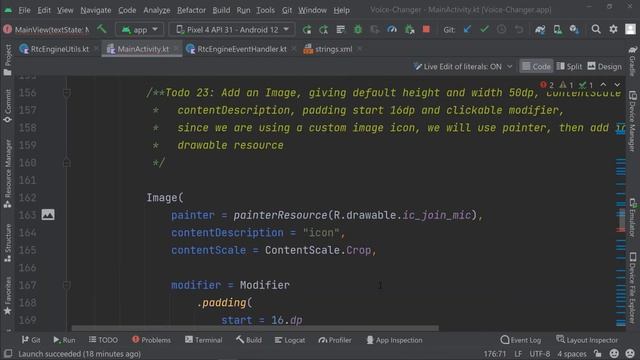Open the Problems tool window
Viewport: 640px width, 360px height.
tap(151, 340)
